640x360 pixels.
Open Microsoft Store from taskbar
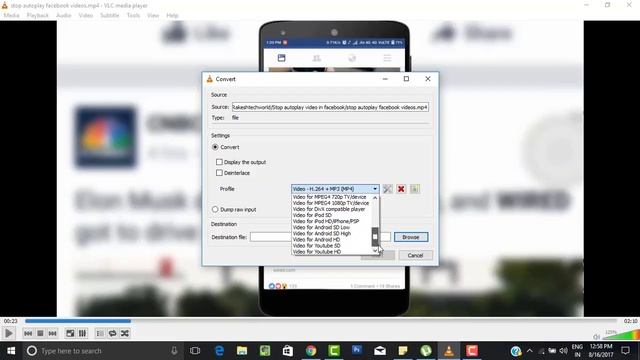coord(288,351)
